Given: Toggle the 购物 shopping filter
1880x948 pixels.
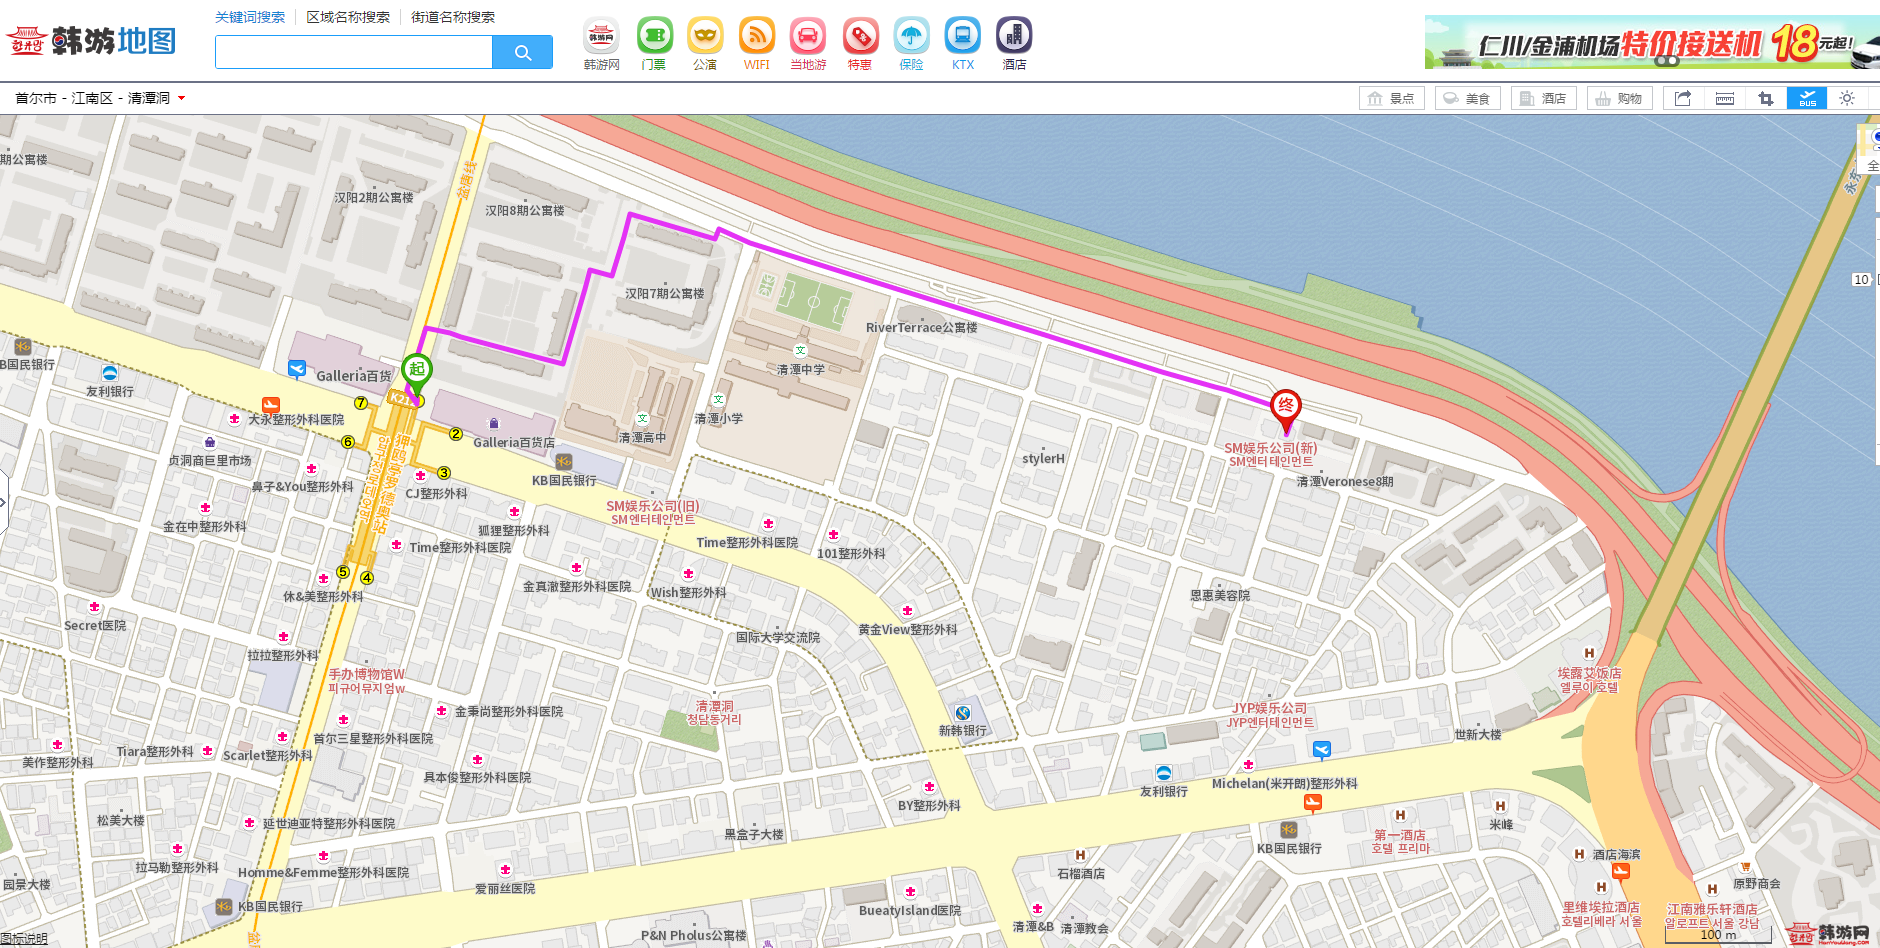Looking at the screenshot, I should [1620, 98].
